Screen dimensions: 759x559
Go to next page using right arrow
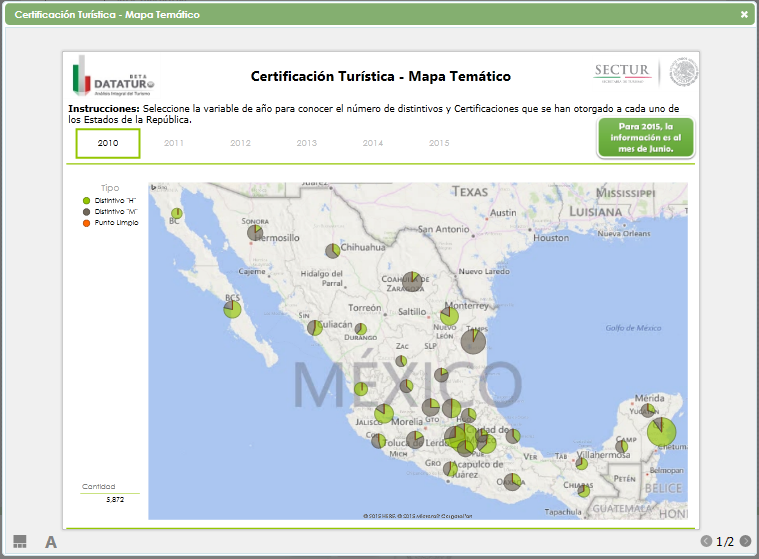tap(745, 541)
